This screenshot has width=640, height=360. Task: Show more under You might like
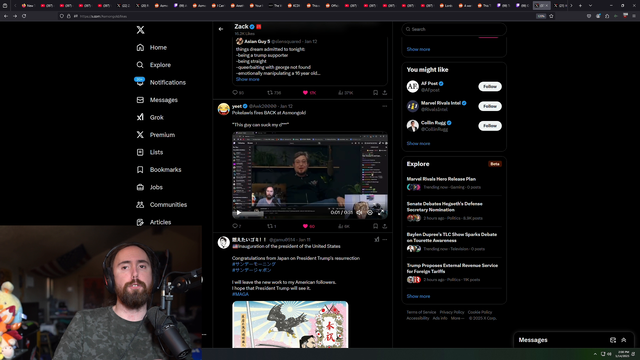tap(418, 144)
